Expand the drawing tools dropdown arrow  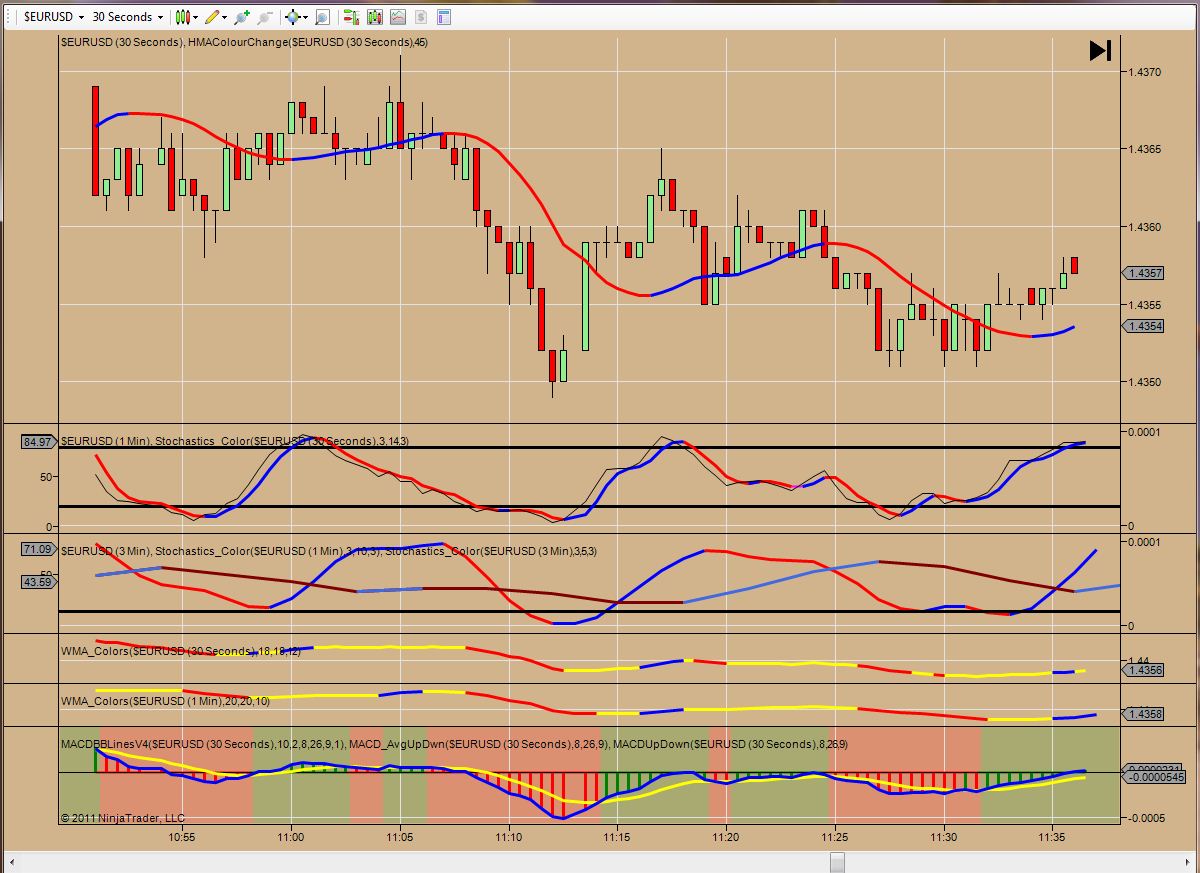click(x=224, y=17)
